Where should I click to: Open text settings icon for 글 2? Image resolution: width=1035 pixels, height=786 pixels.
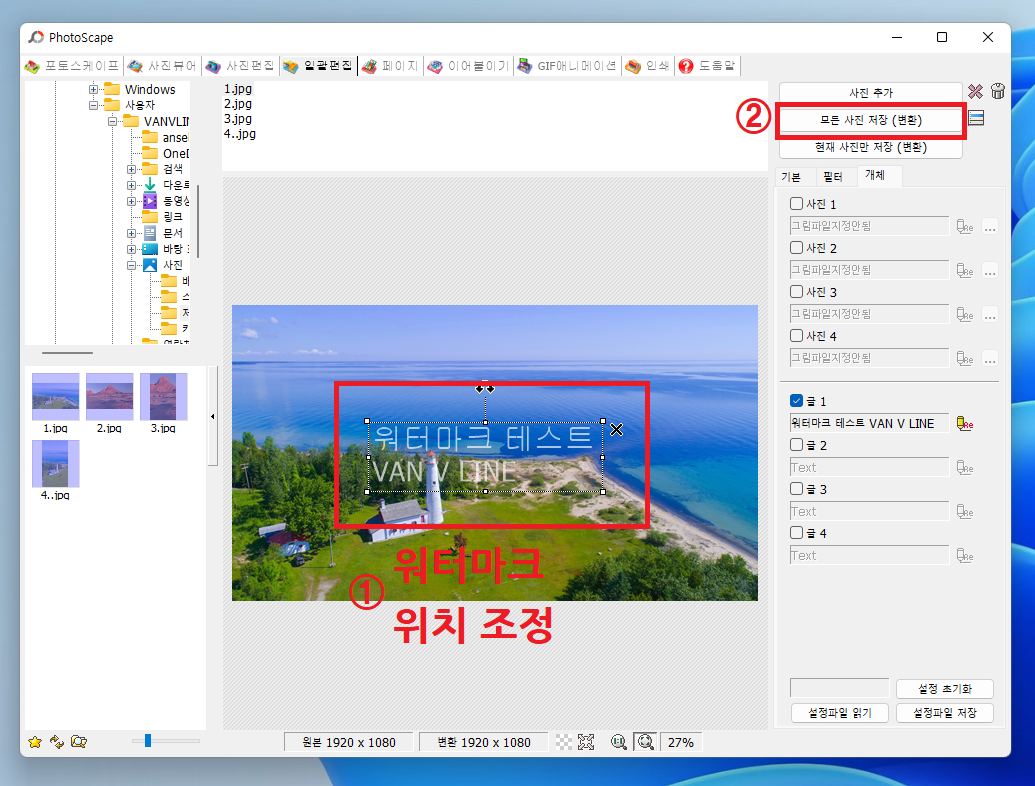[x=965, y=467]
